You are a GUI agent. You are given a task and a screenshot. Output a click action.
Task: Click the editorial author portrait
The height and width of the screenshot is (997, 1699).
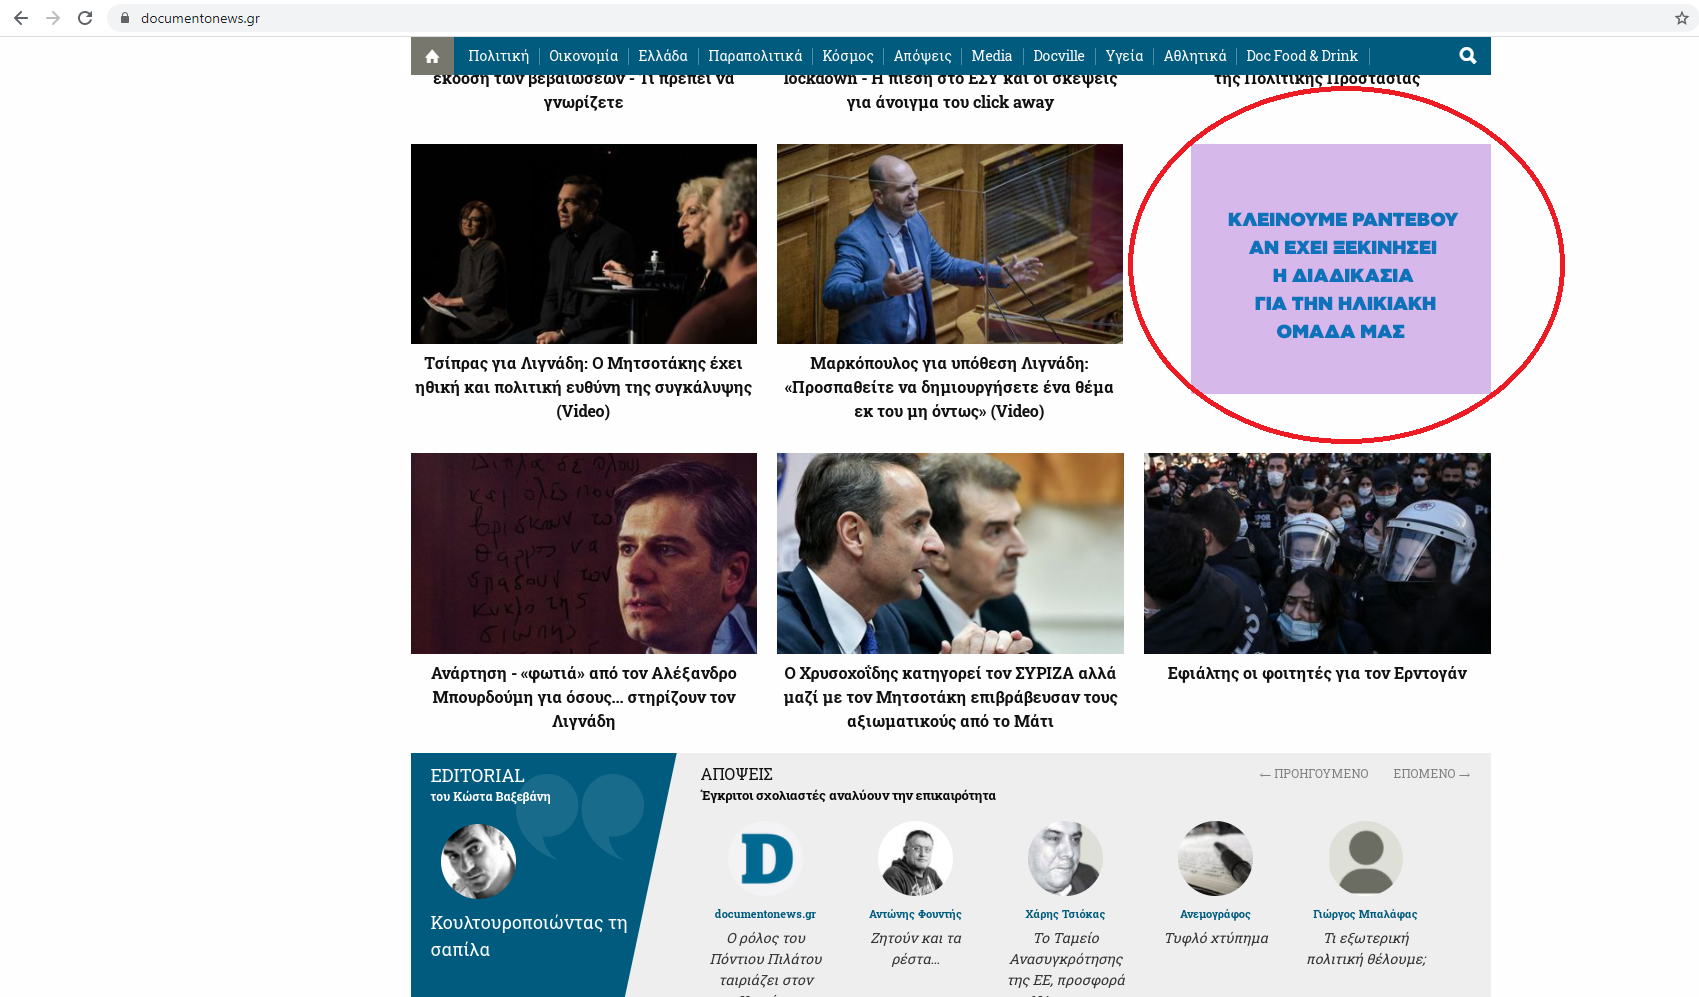coord(478,861)
